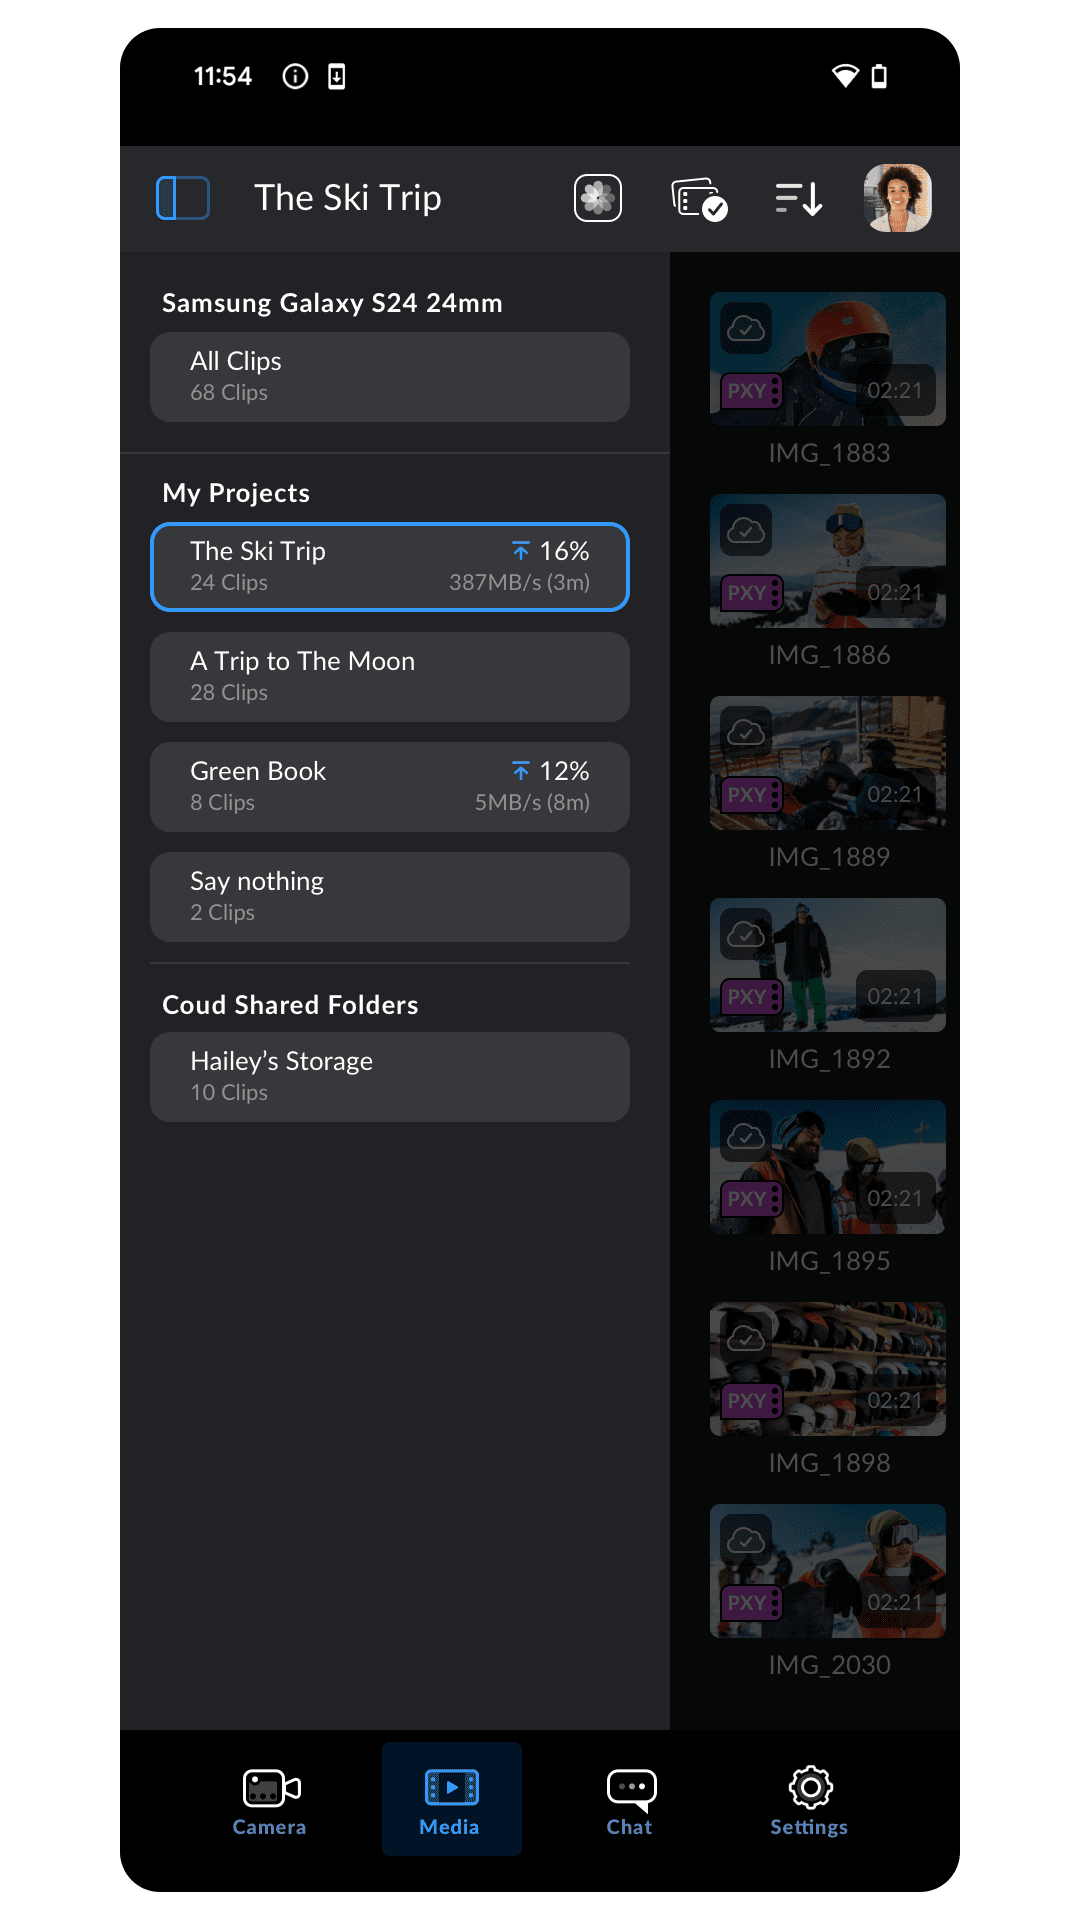Open the sort order menu
This screenshot has width=1080, height=1920.
point(799,198)
